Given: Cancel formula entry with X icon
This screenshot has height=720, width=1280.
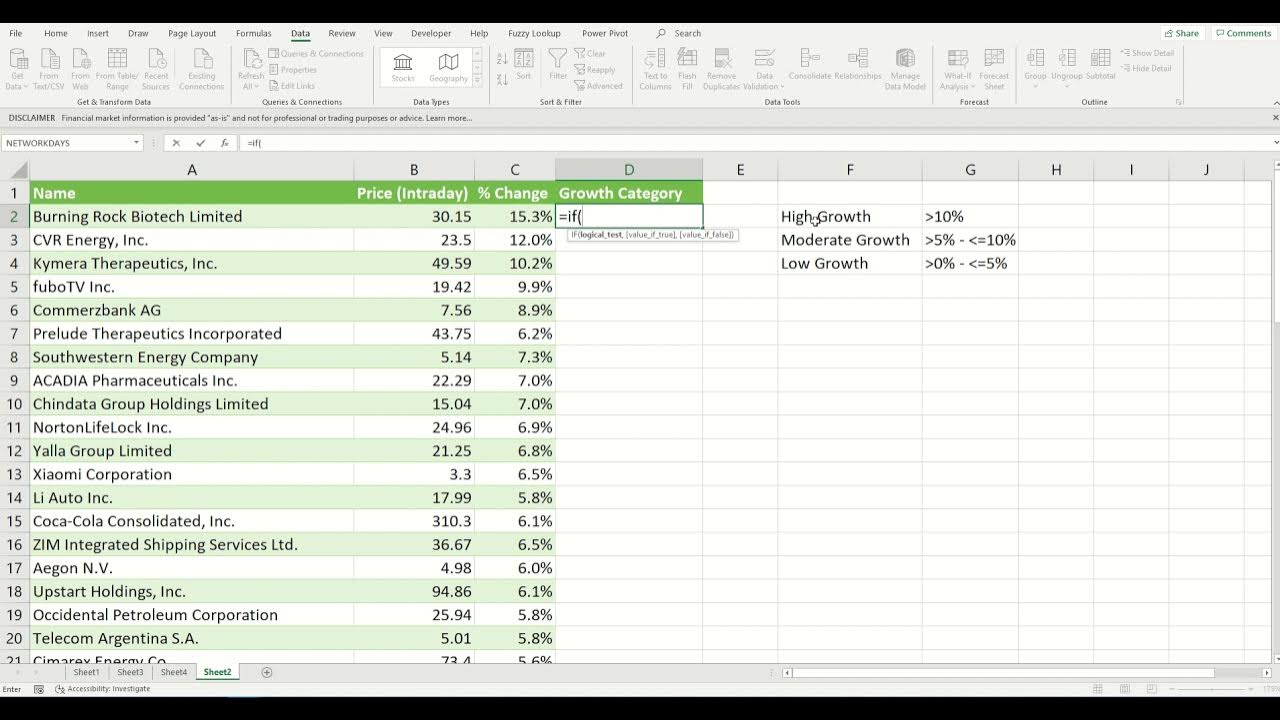Looking at the screenshot, I should (176, 143).
